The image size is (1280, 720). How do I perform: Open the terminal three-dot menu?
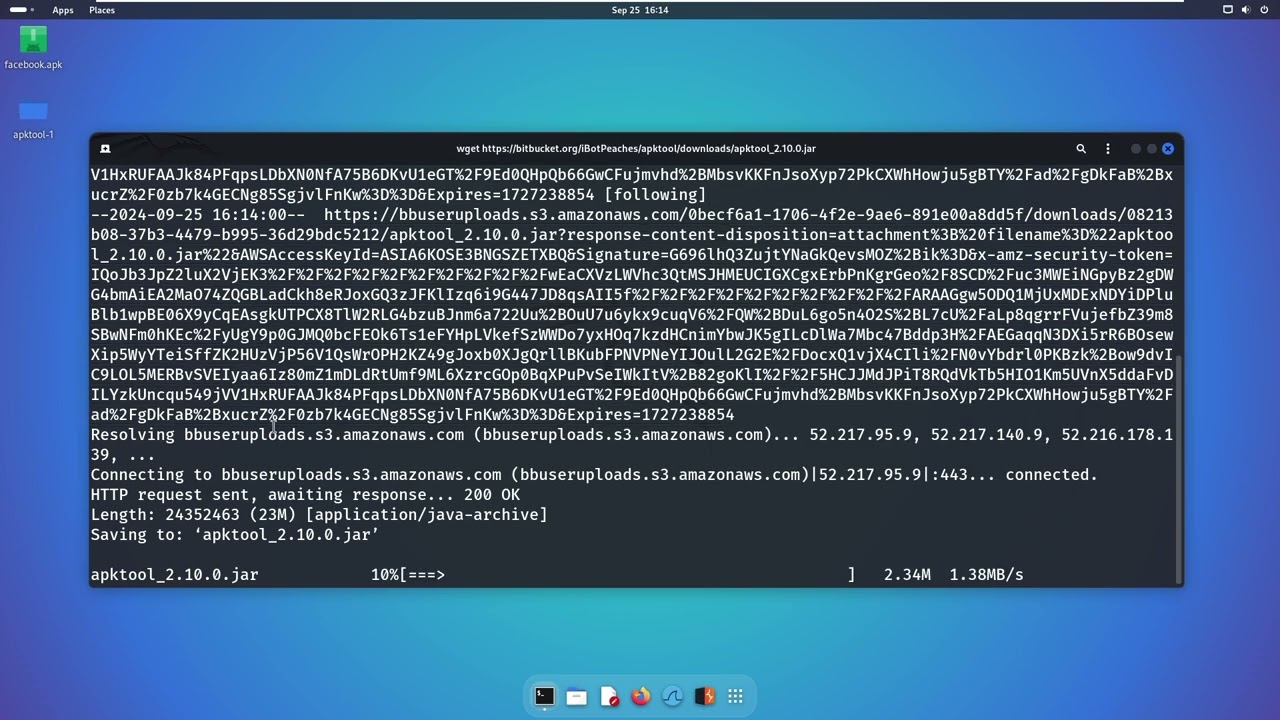1107,148
